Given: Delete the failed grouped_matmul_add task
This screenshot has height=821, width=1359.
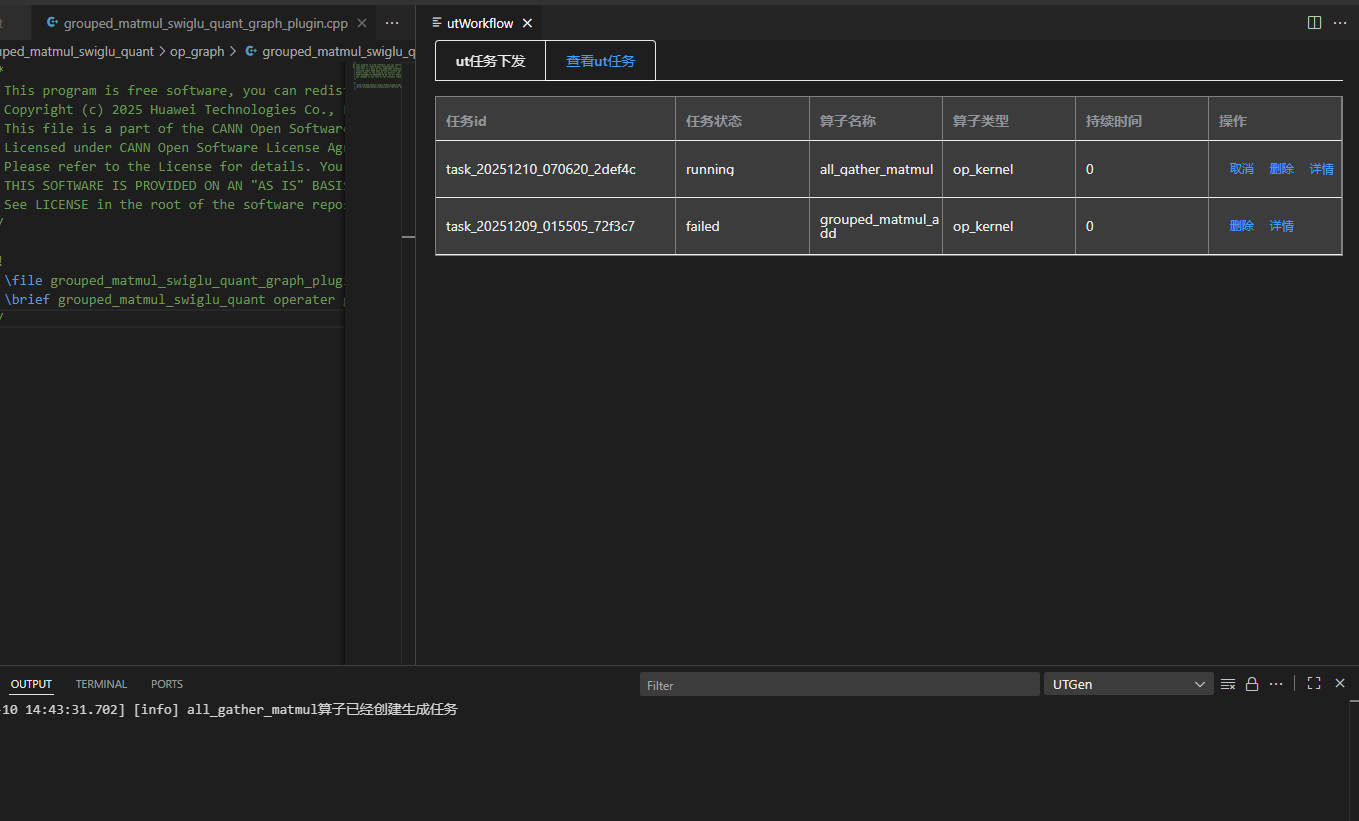Looking at the screenshot, I should point(1241,226).
